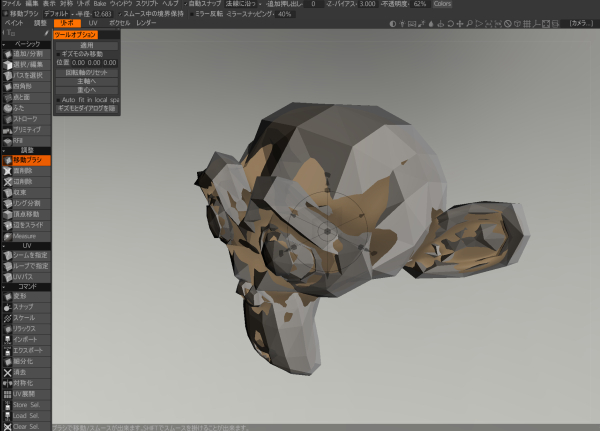The width and height of the screenshot is (600, 431).
Task: Select the 追加/分割 (Add/Split) tool
Action: point(26,54)
